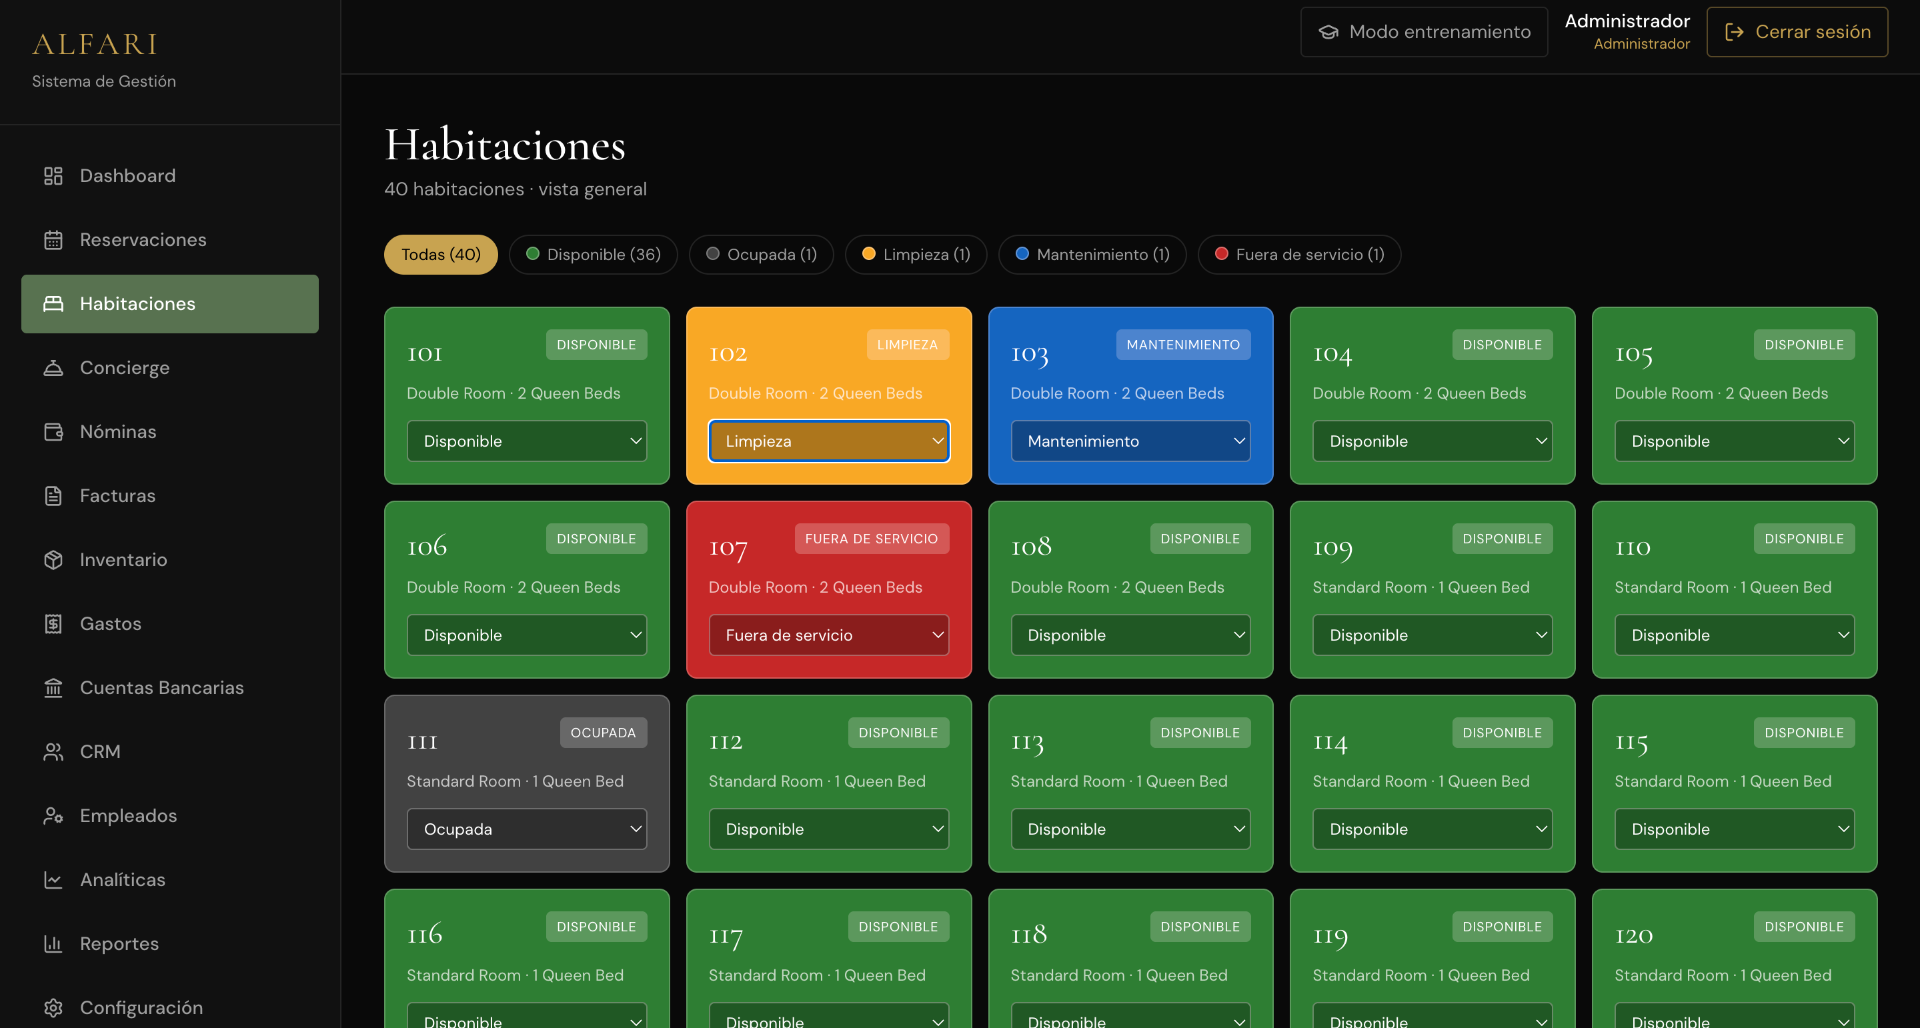
Task: Click the Concierge bell icon
Action: pyautogui.click(x=53, y=368)
